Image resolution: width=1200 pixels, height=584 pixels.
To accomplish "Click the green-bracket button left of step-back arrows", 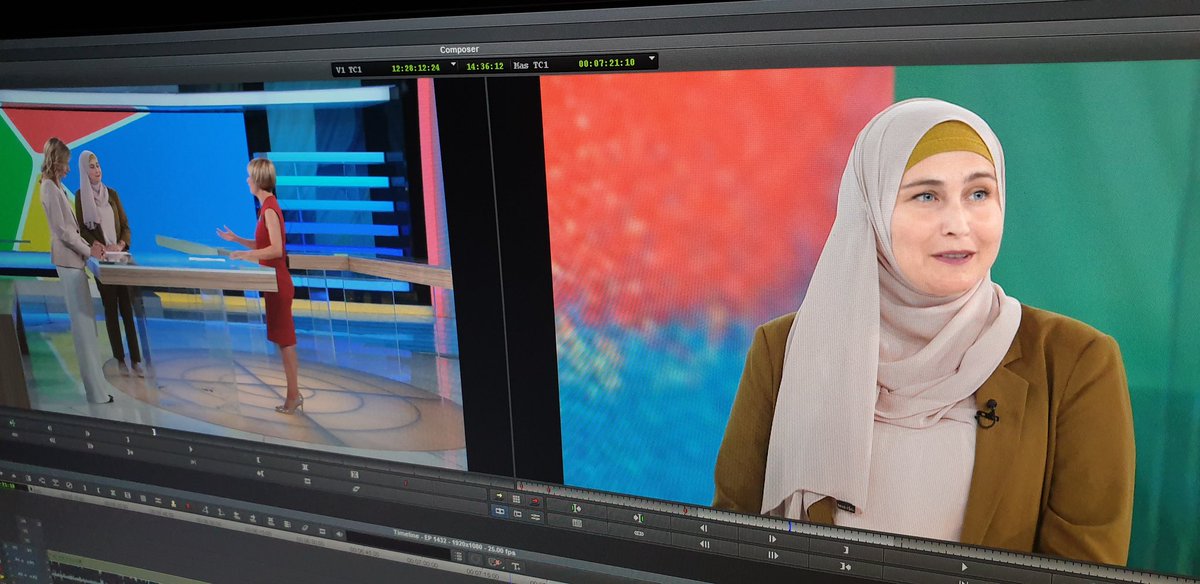I will point(639,518).
